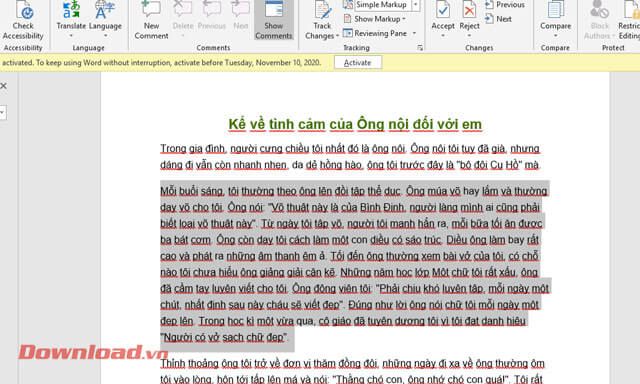Go to the Next change
The height and width of the screenshot is (384, 640).
tap(498, 19)
